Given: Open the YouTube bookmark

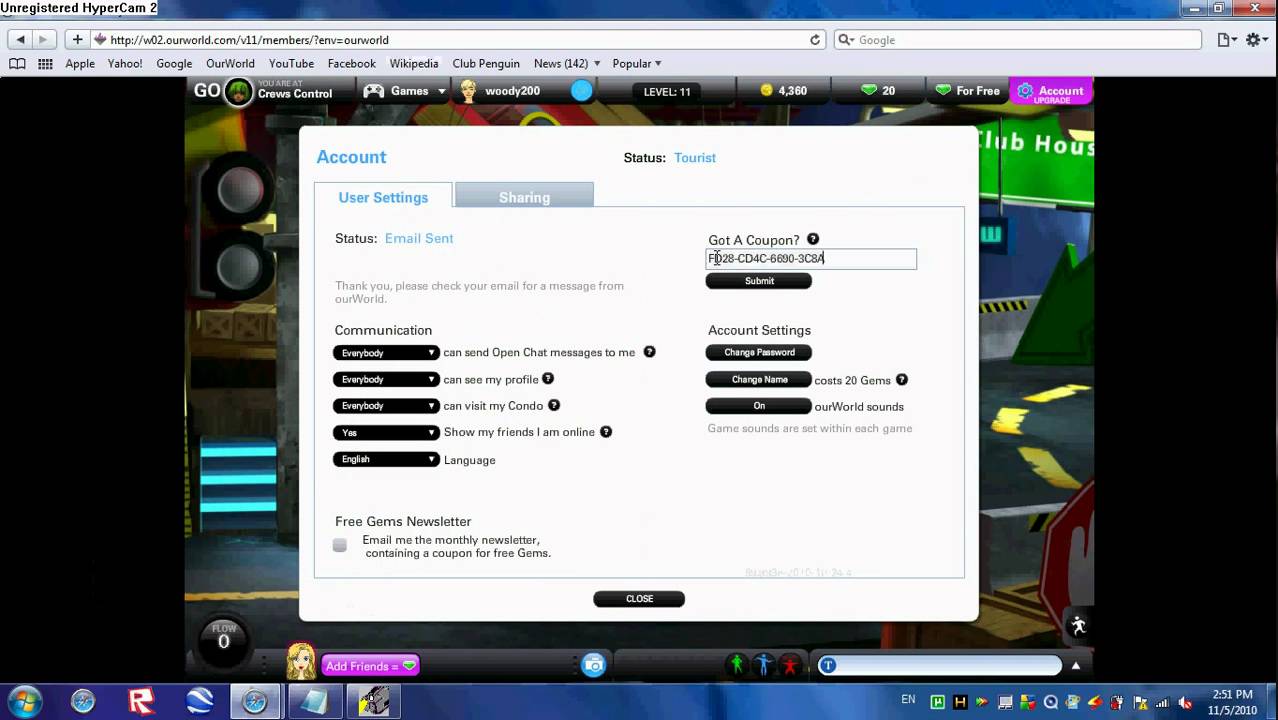Looking at the screenshot, I should (x=291, y=64).
